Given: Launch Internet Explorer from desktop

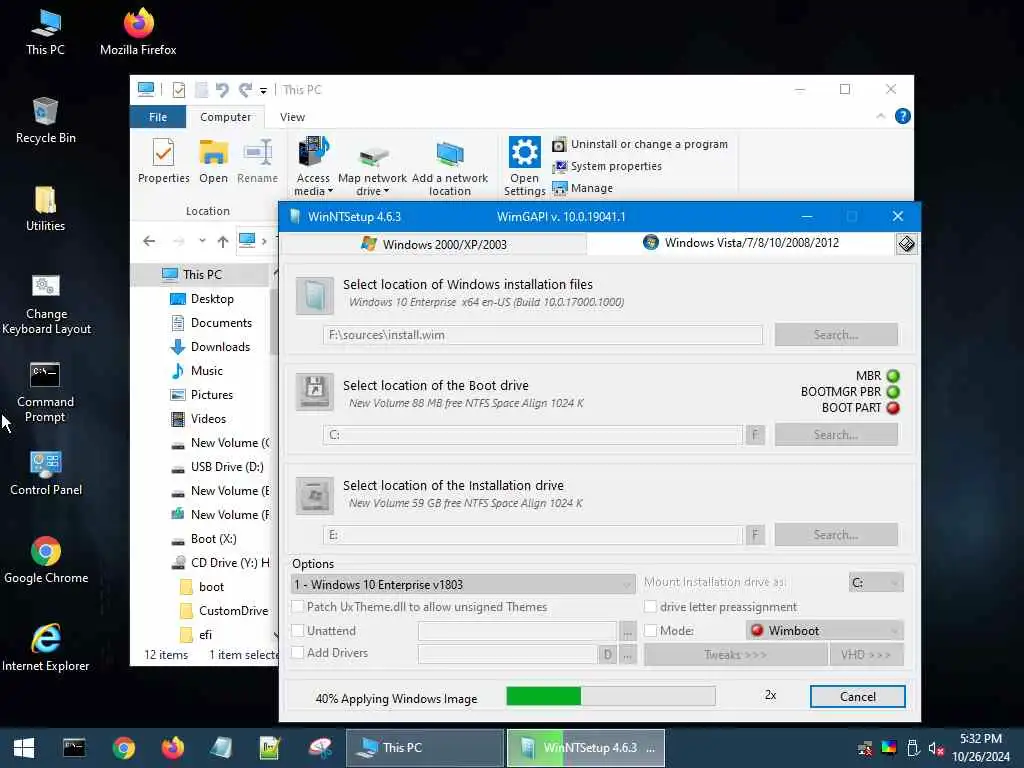Looking at the screenshot, I should [x=46, y=648].
